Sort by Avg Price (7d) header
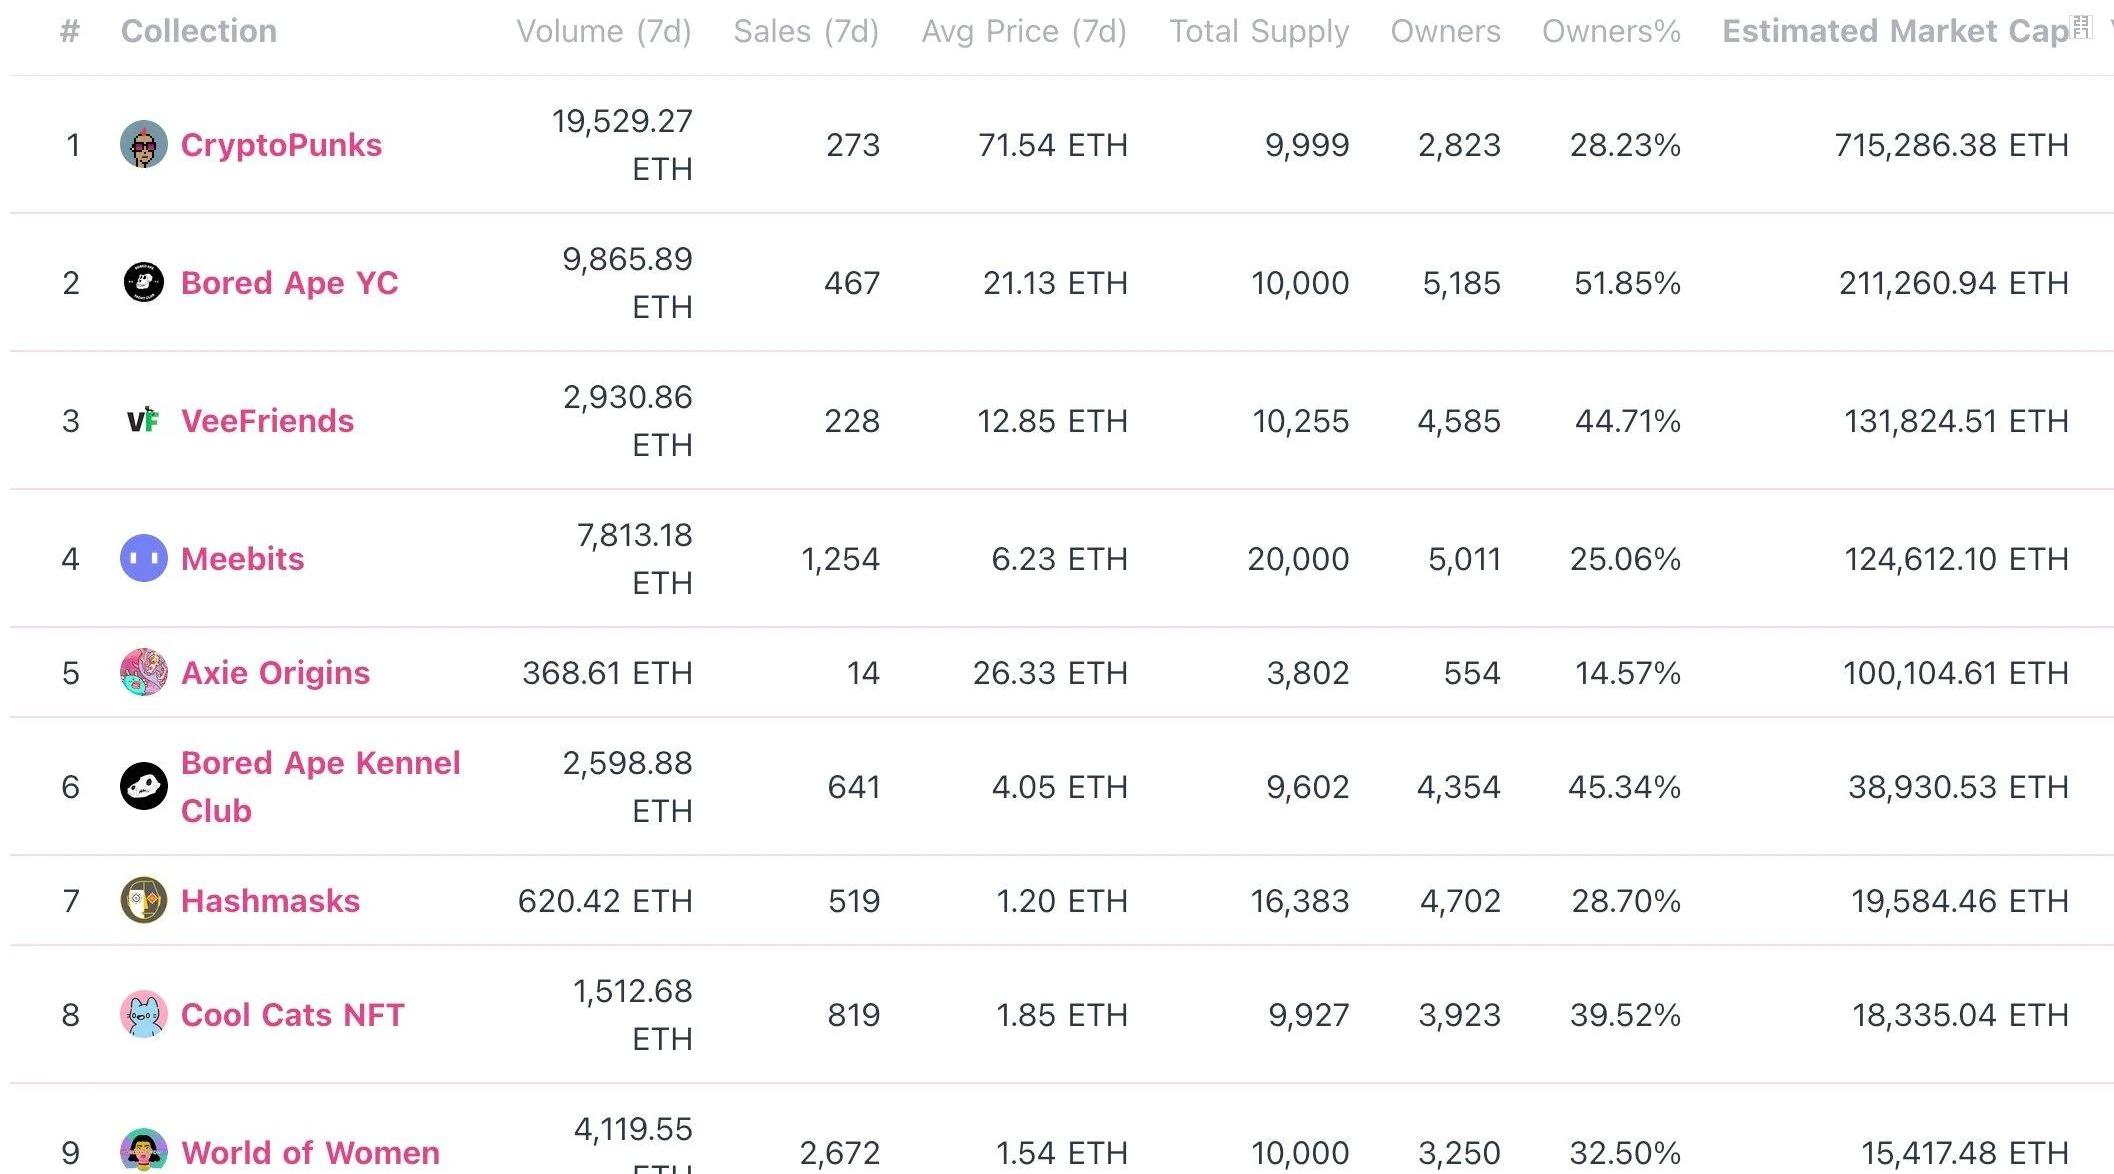 (x=1023, y=32)
